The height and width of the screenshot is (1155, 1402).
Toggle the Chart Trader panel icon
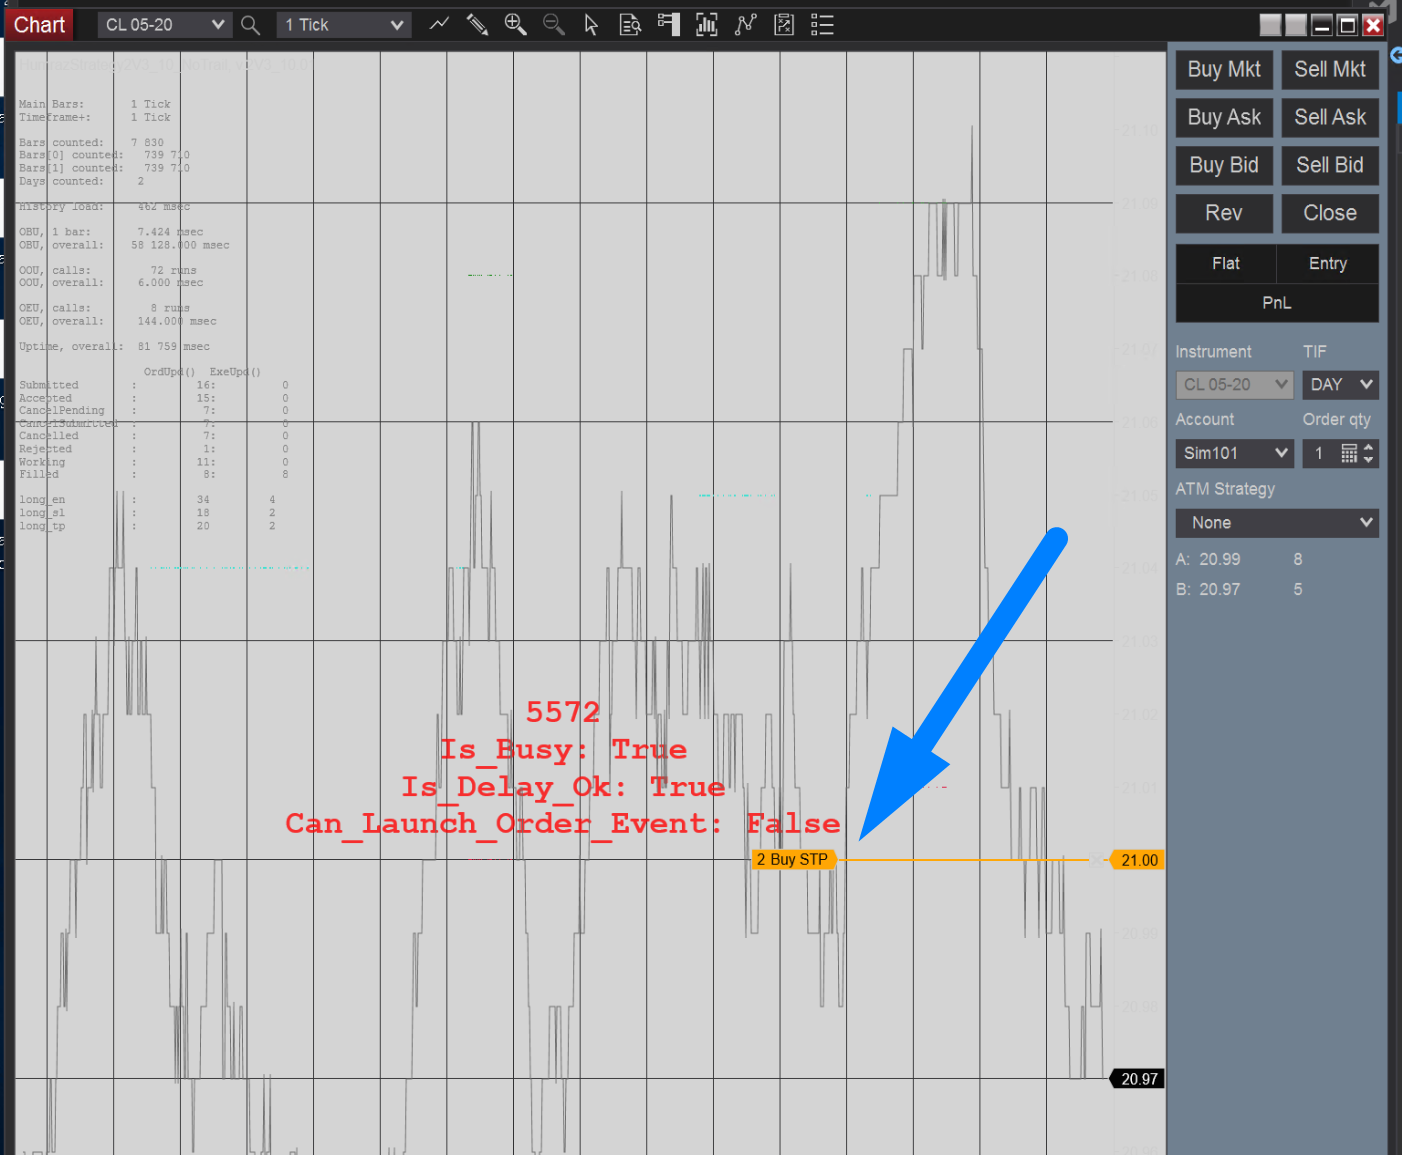668,25
